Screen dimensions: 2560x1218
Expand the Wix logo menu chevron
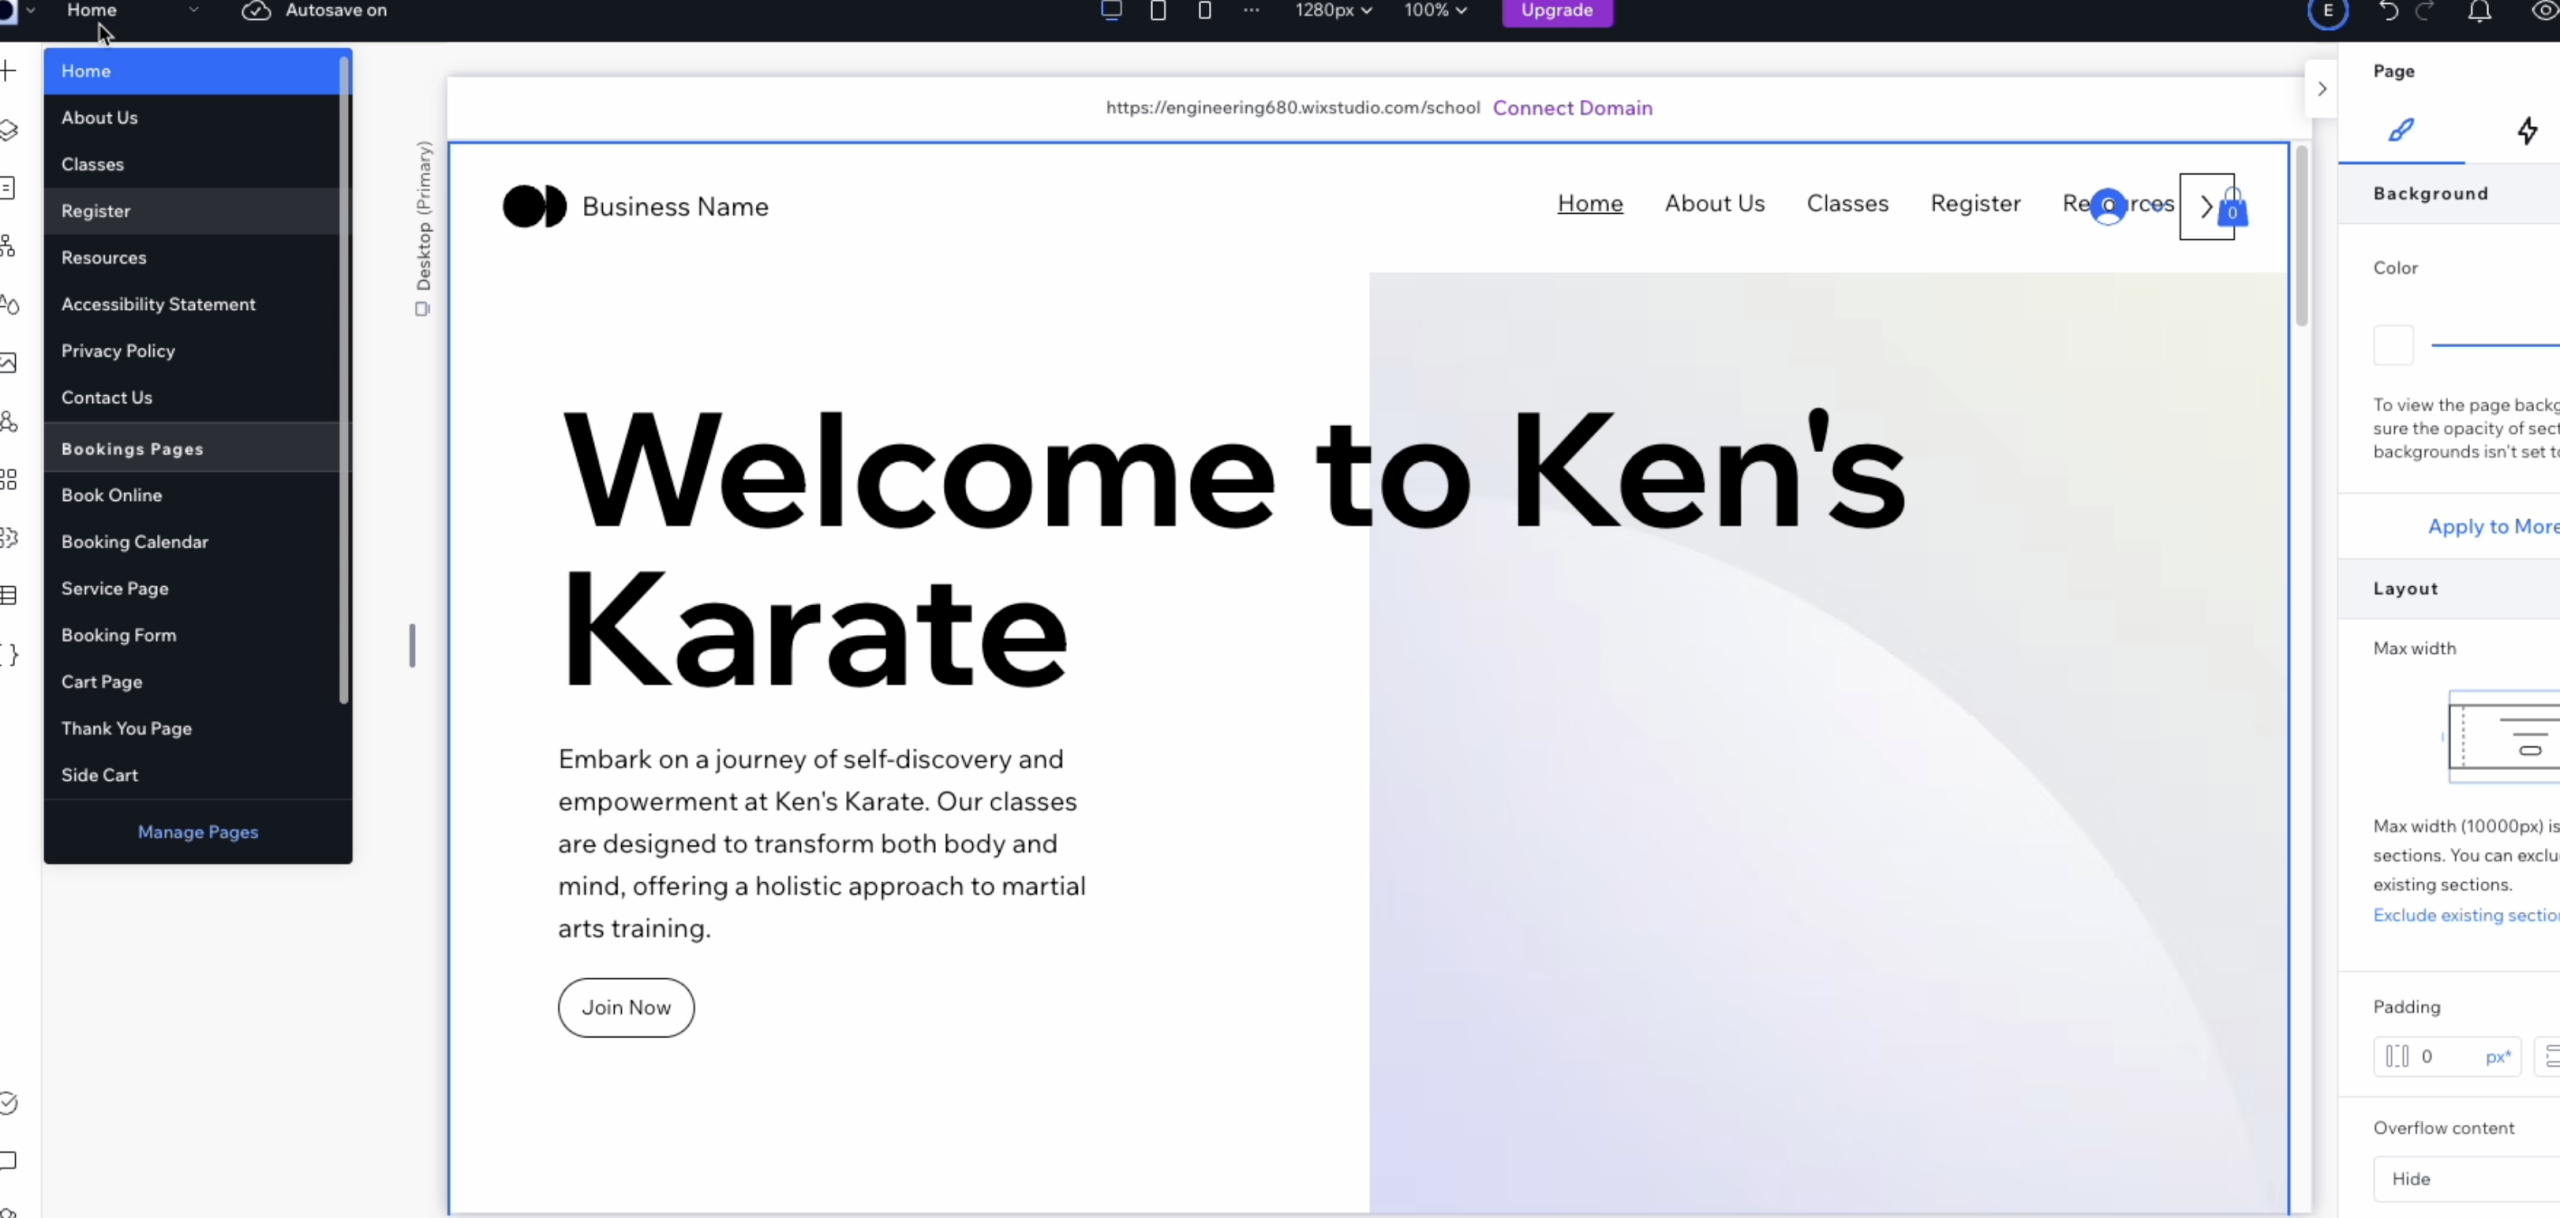point(31,10)
